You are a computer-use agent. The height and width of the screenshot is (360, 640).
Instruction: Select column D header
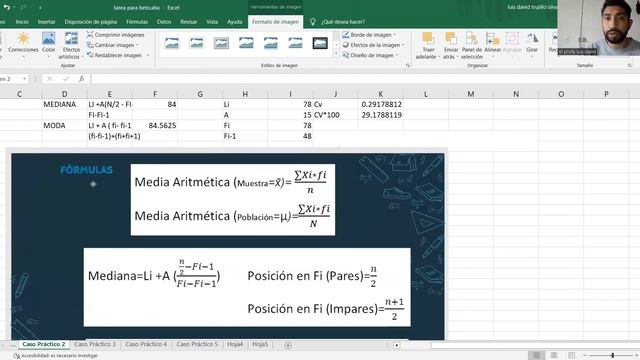tap(64, 94)
